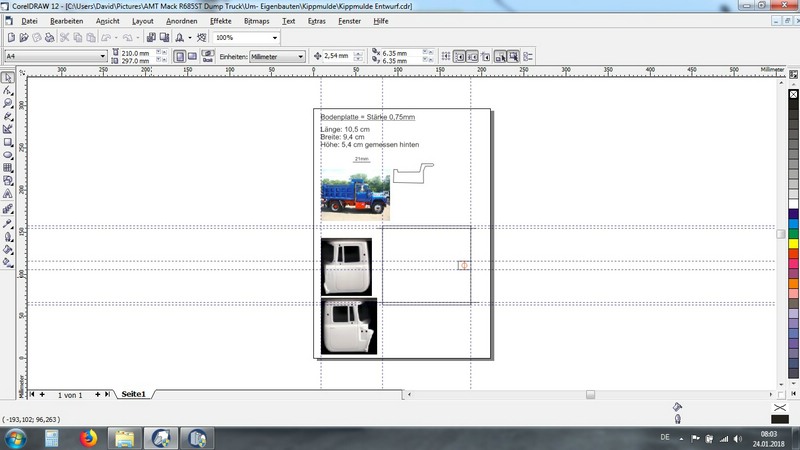This screenshot has width=800, height=450.
Task: Switch to the Seite1 page tab
Action: (x=133, y=395)
